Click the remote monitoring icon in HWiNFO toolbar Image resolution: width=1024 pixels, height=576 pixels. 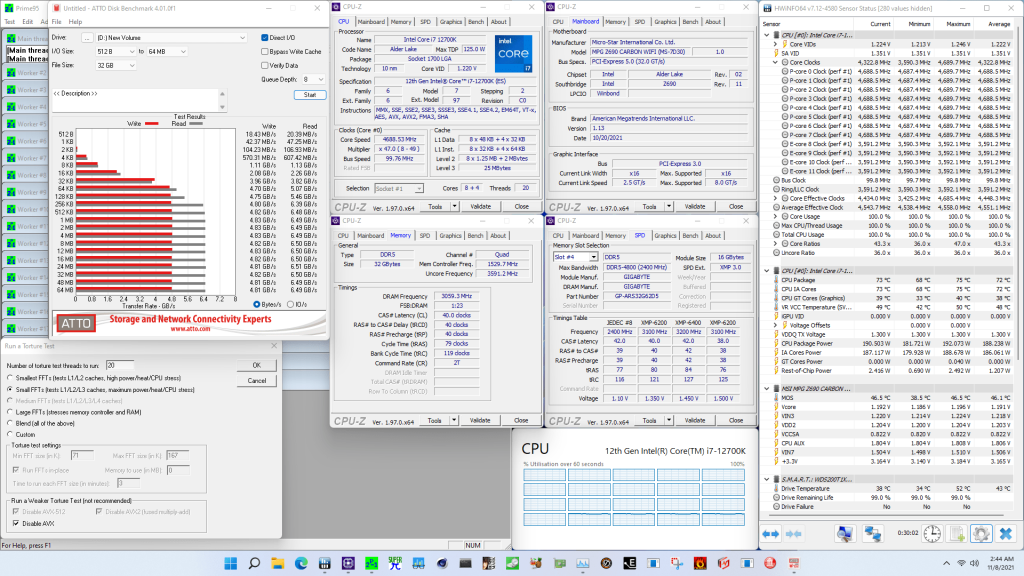(874, 534)
